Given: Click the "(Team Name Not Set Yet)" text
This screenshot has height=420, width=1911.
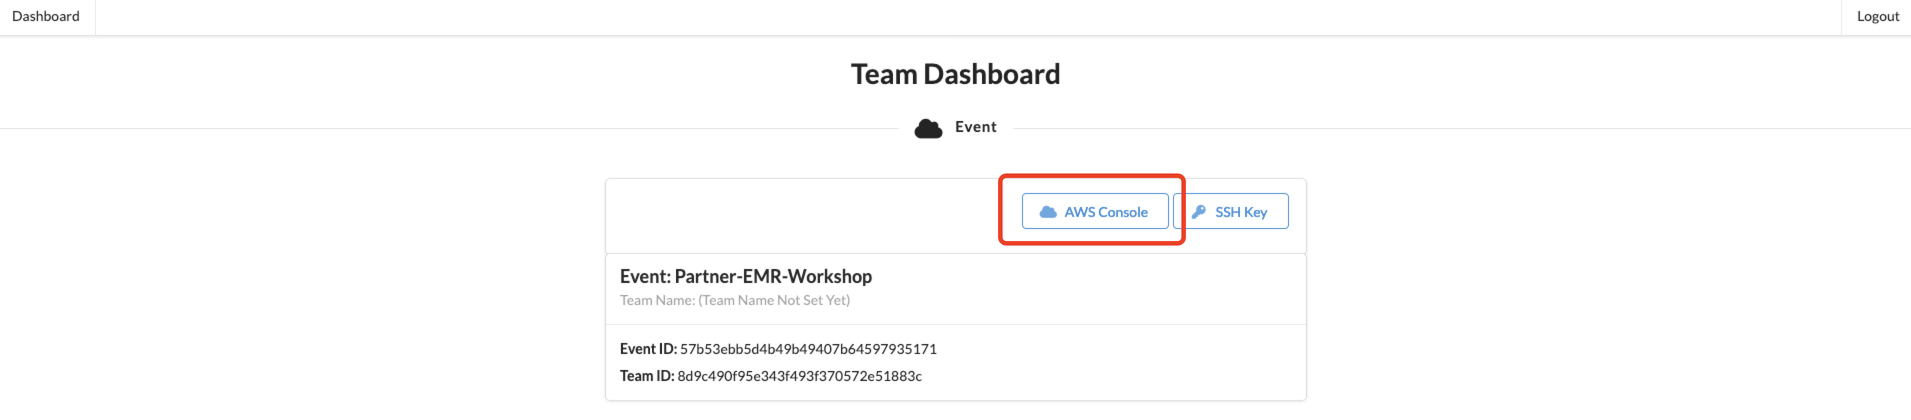Looking at the screenshot, I should pyautogui.click(x=774, y=300).
